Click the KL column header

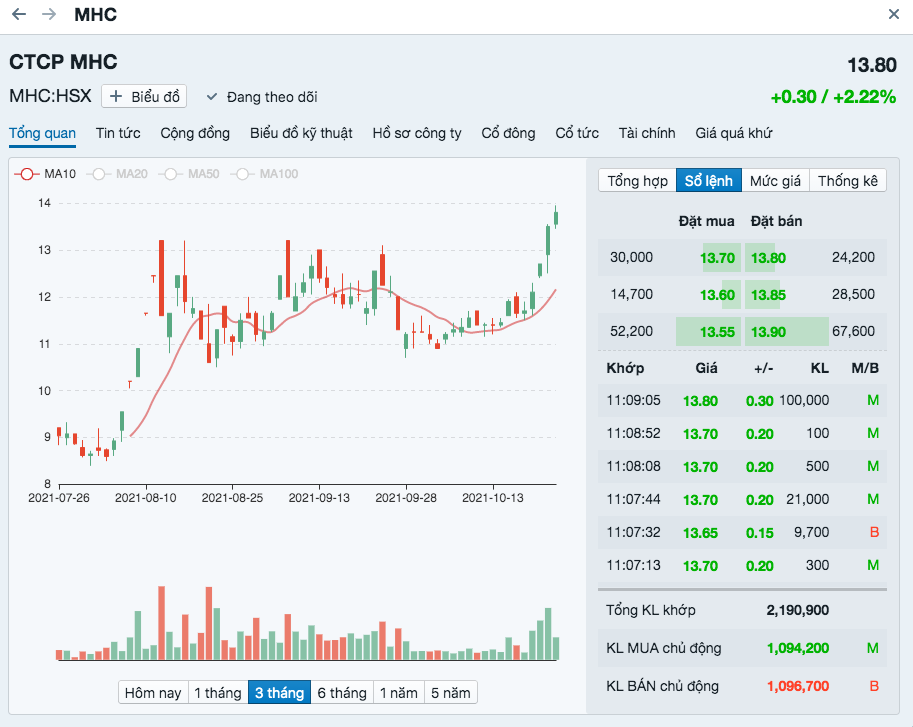click(820, 368)
